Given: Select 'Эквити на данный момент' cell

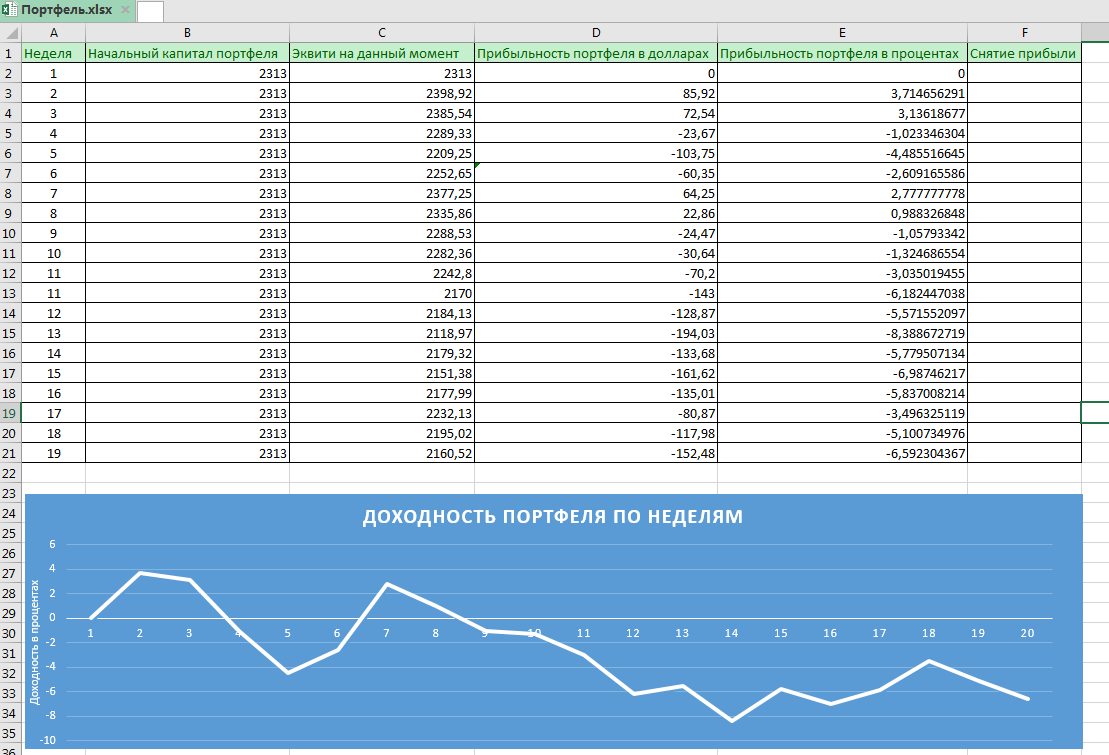Looking at the screenshot, I should pos(381,53).
